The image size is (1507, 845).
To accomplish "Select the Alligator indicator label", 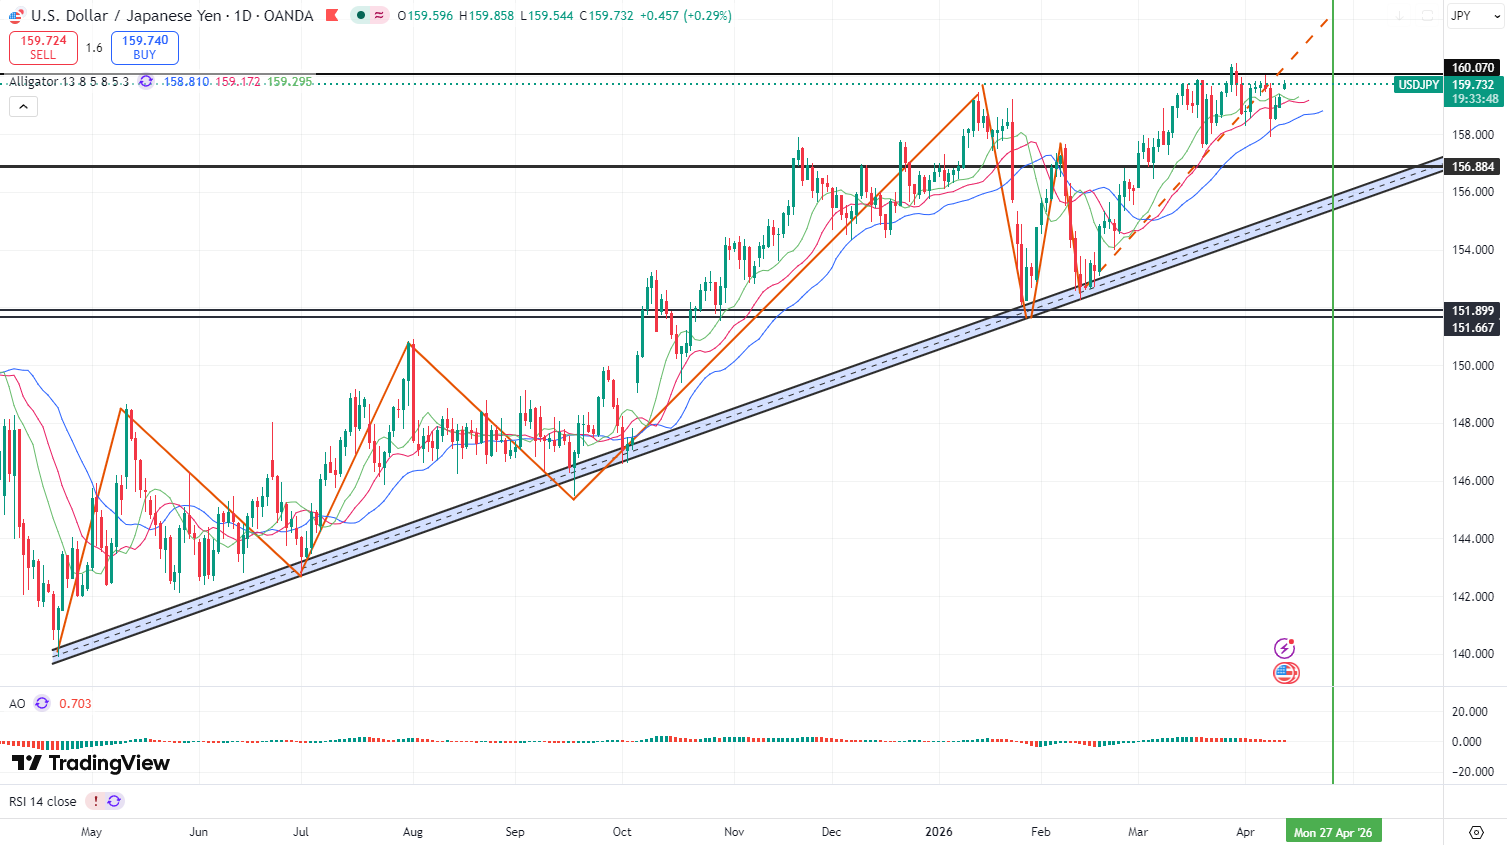I will point(34,82).
